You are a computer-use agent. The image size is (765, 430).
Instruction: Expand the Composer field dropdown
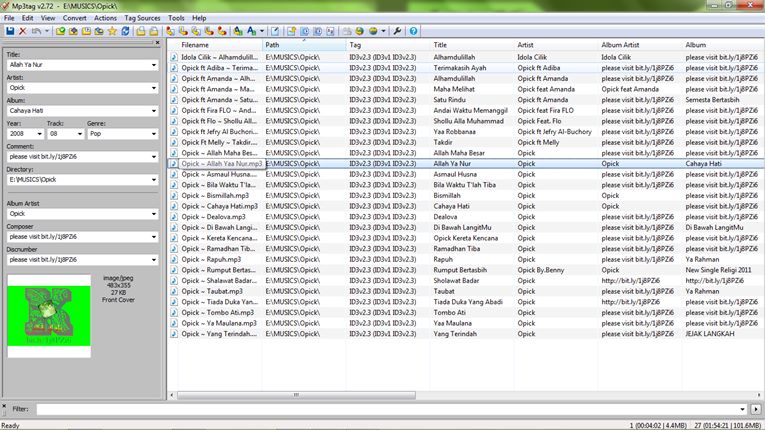click(154, 237)
